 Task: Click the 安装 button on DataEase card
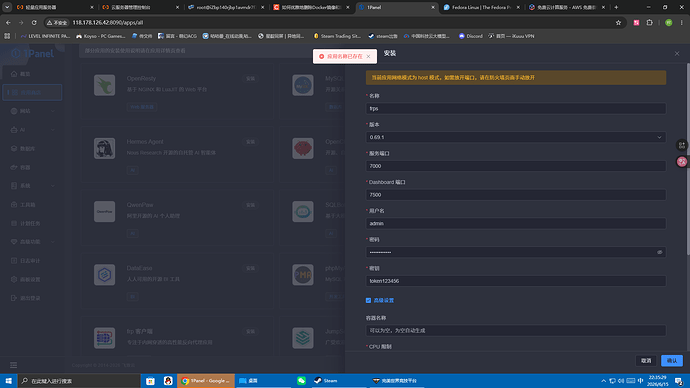250,268
